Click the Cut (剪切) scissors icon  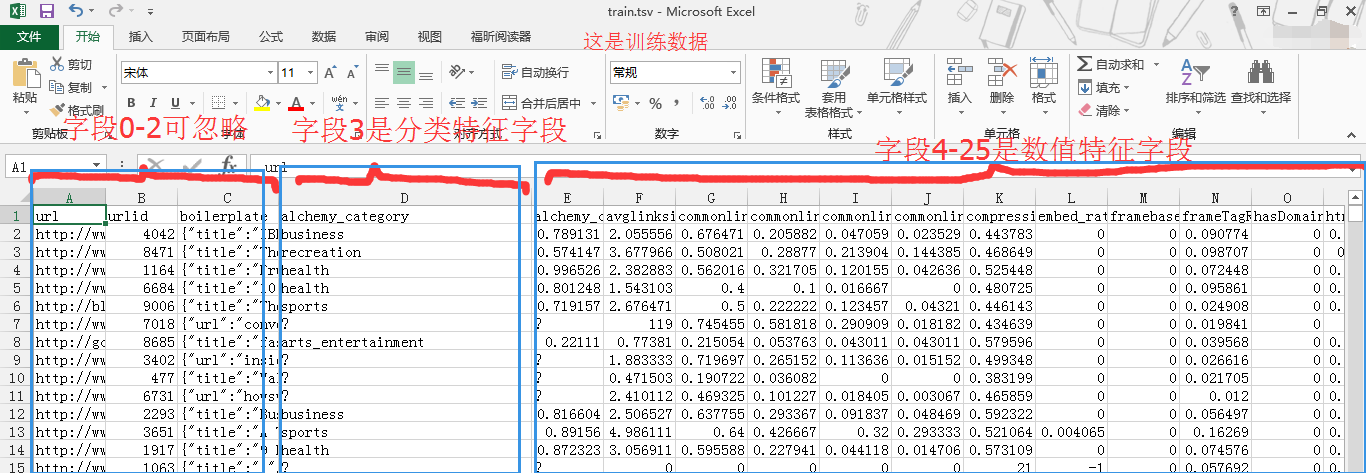click(57, 65)
